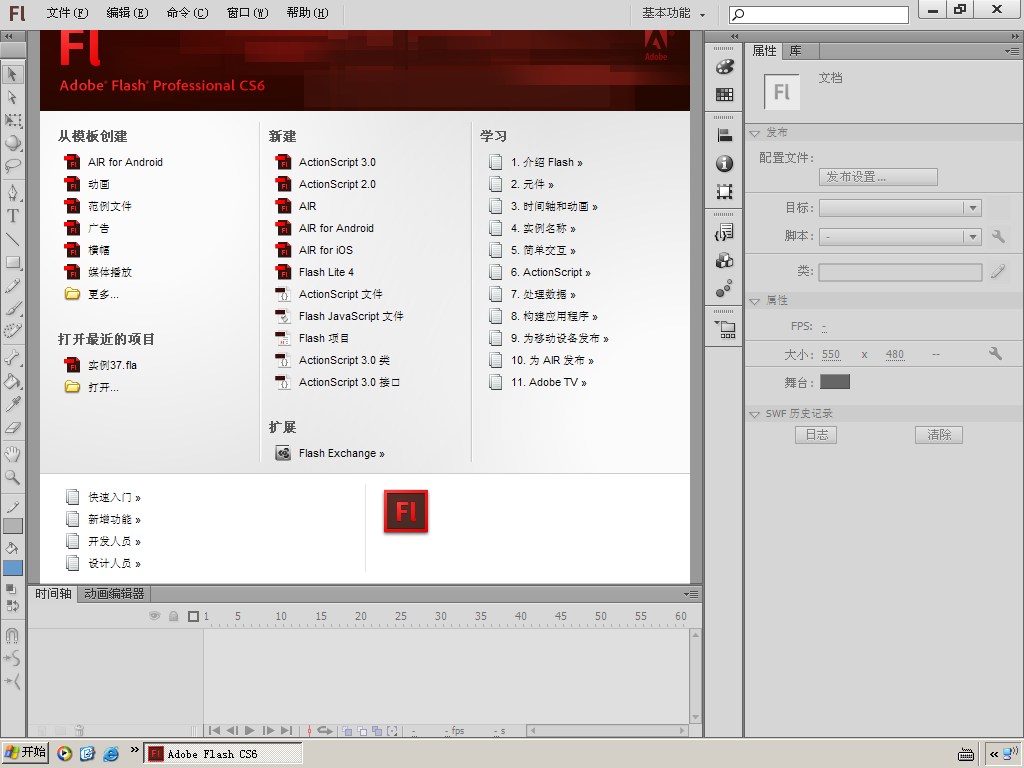
Task: Open the properties panel options menu
Action: (x=1012, y=51)
